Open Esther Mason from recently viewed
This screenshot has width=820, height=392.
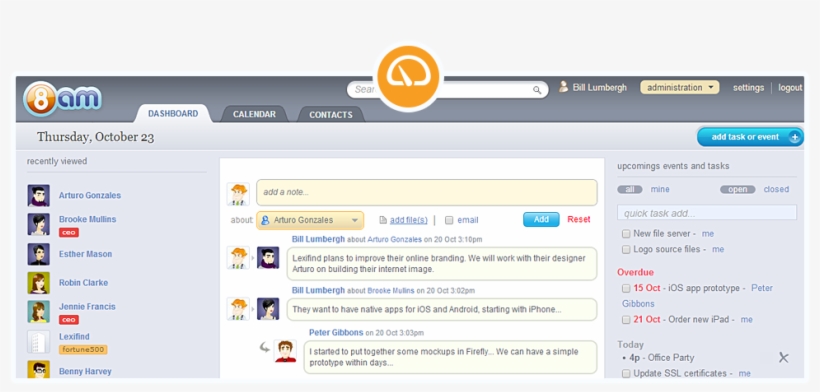tap(85, 254)
